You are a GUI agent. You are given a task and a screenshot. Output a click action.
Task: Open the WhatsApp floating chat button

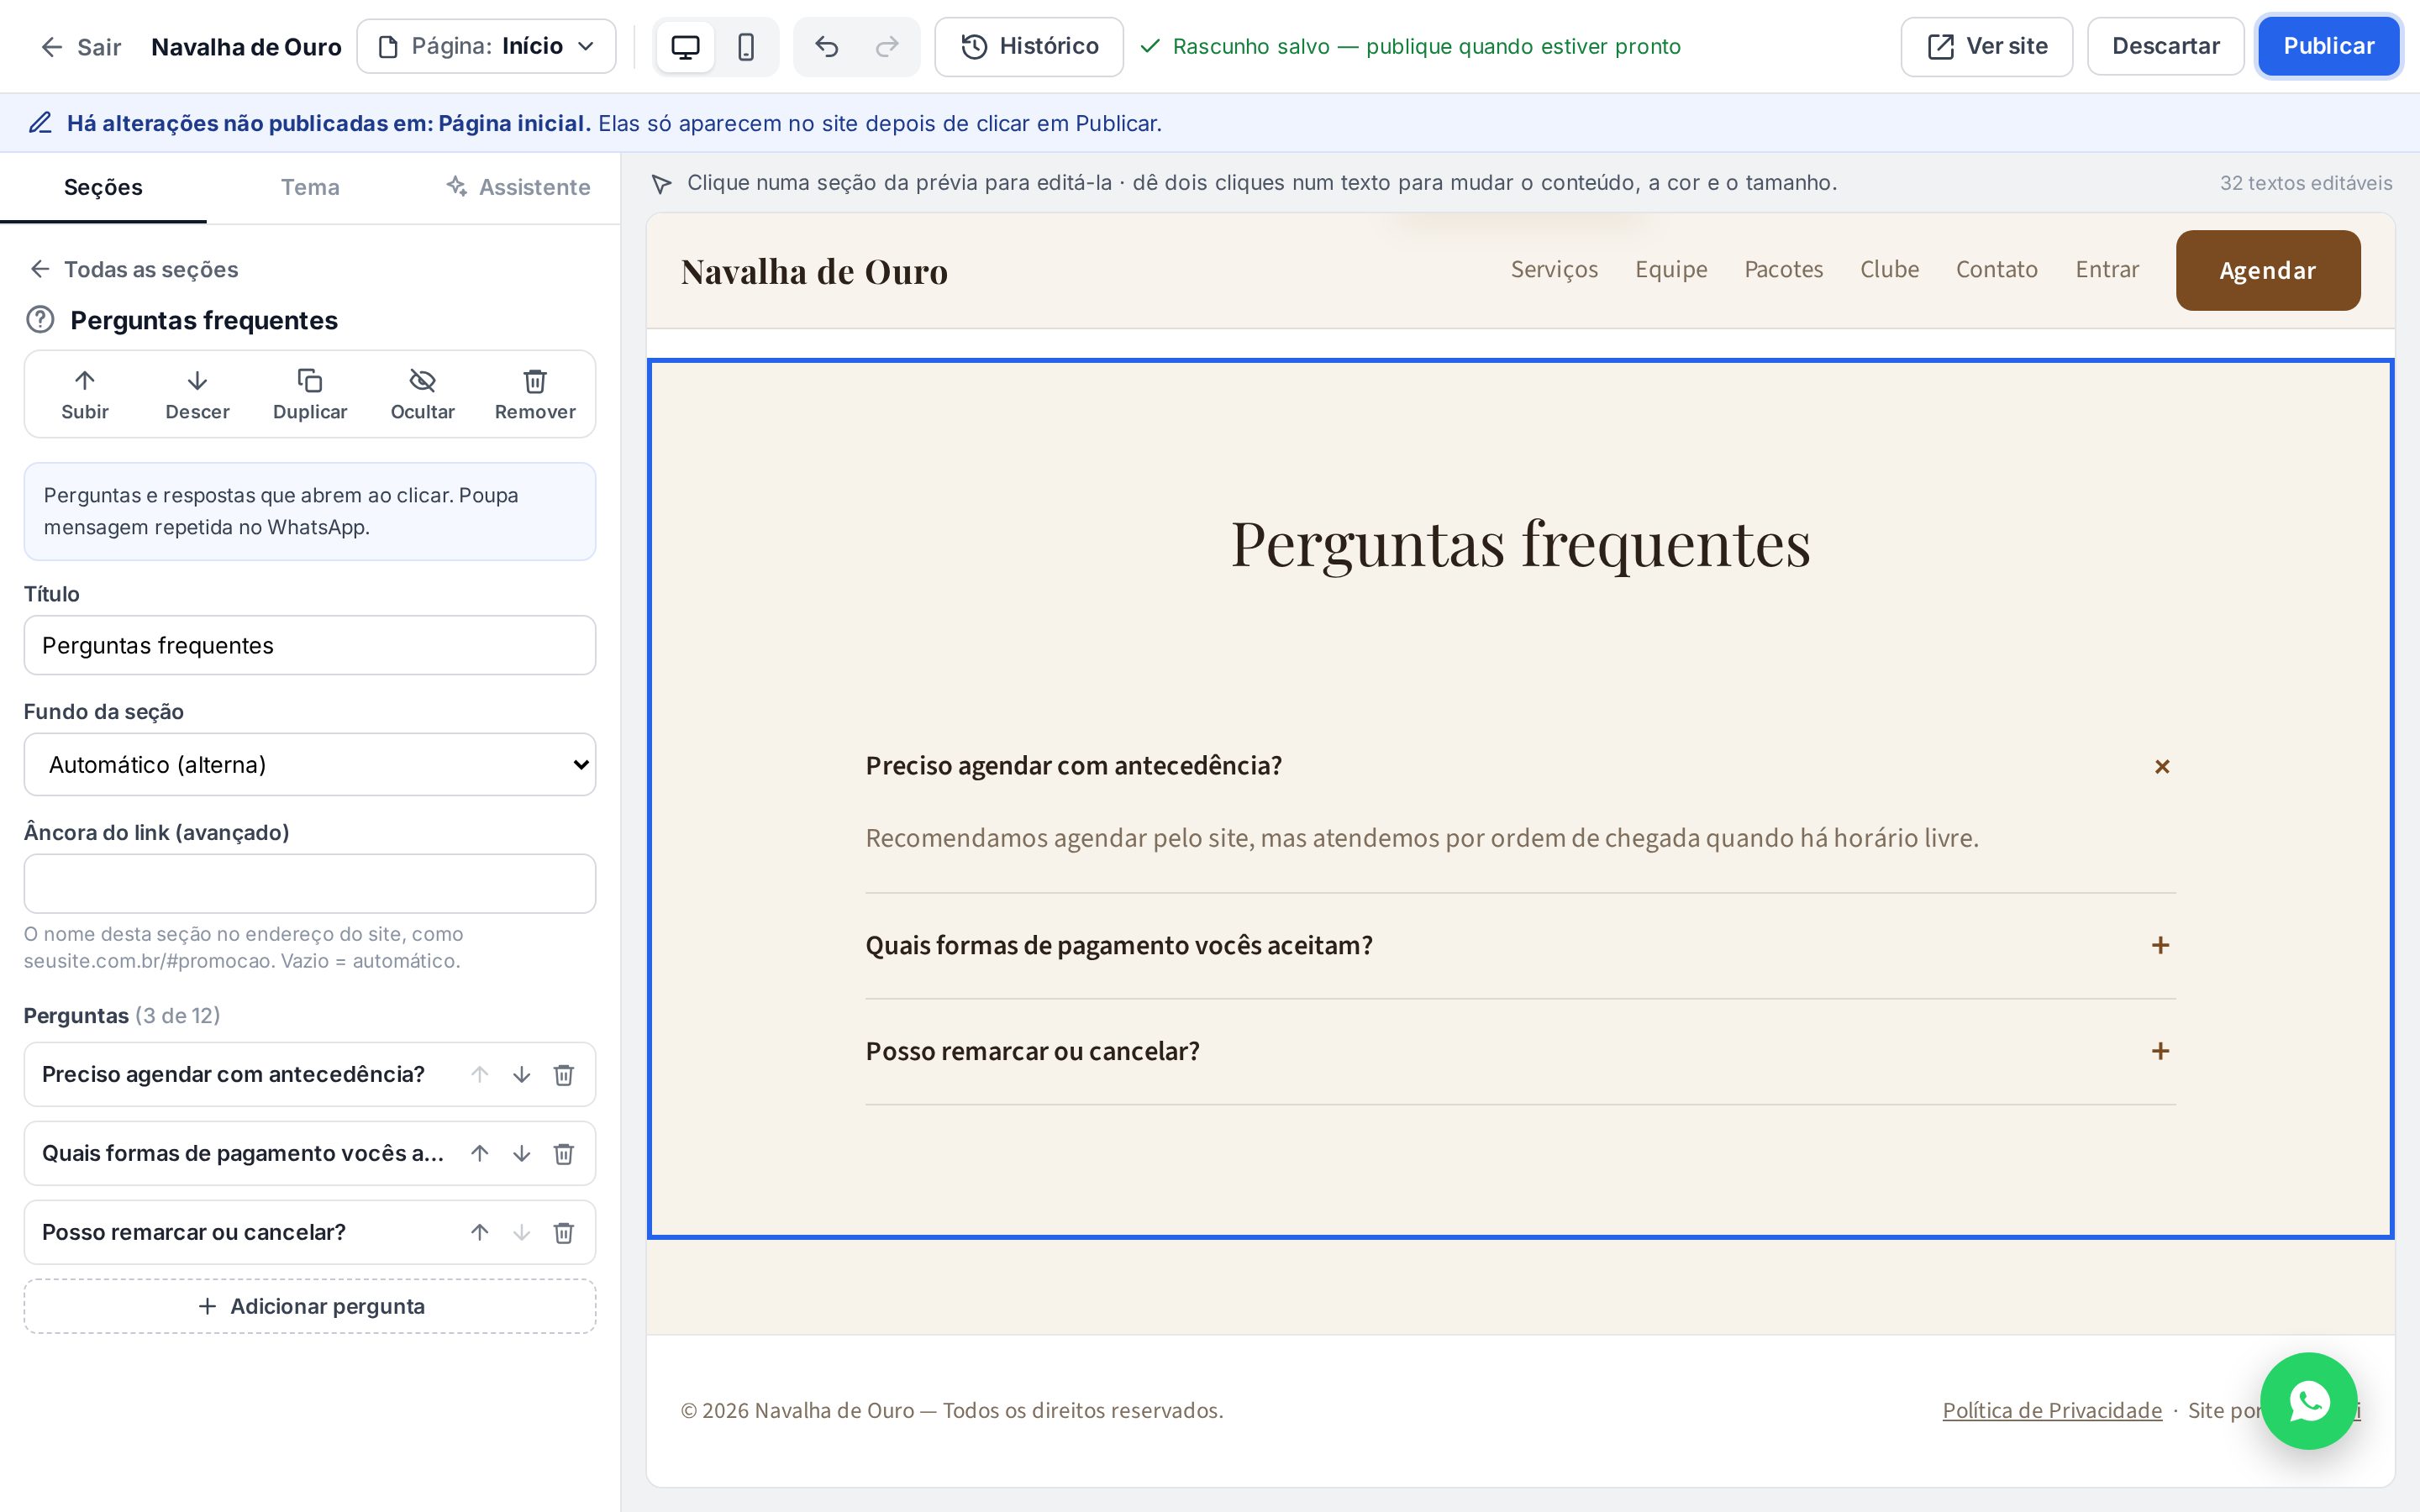[x=2308, y=1401]
